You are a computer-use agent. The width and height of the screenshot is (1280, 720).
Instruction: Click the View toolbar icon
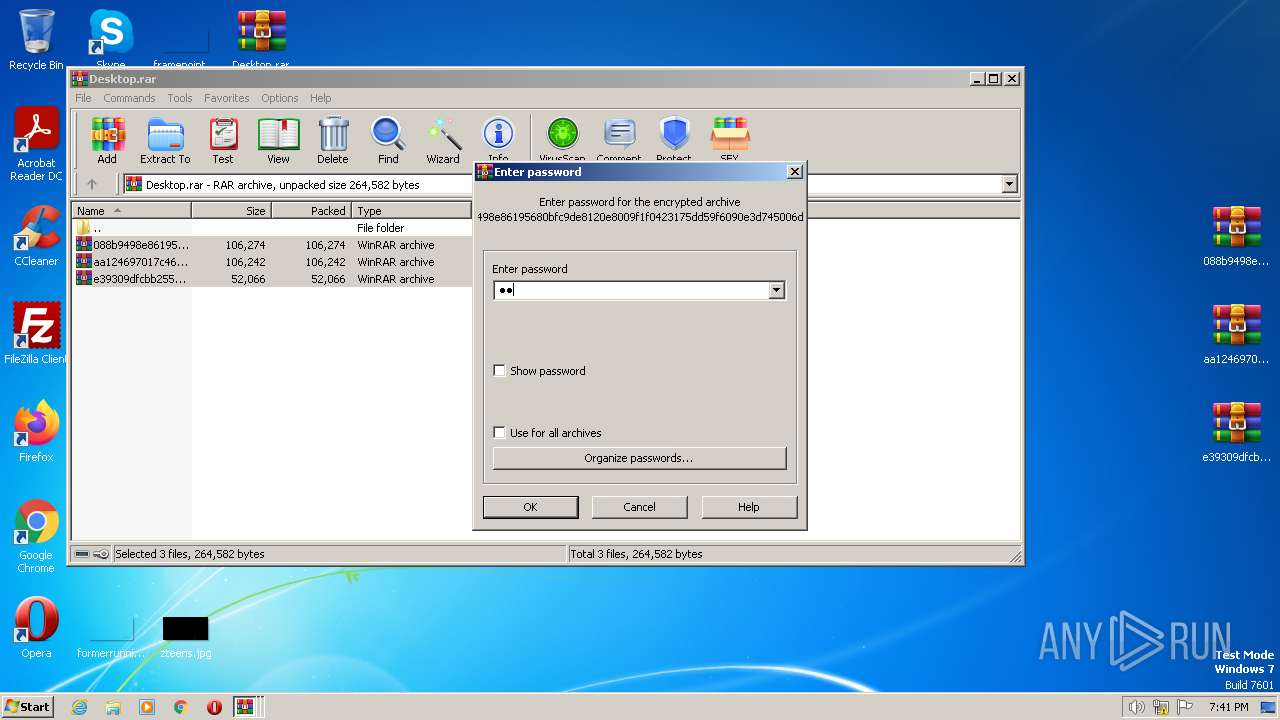pyautogui.click(x=278, y=140)
